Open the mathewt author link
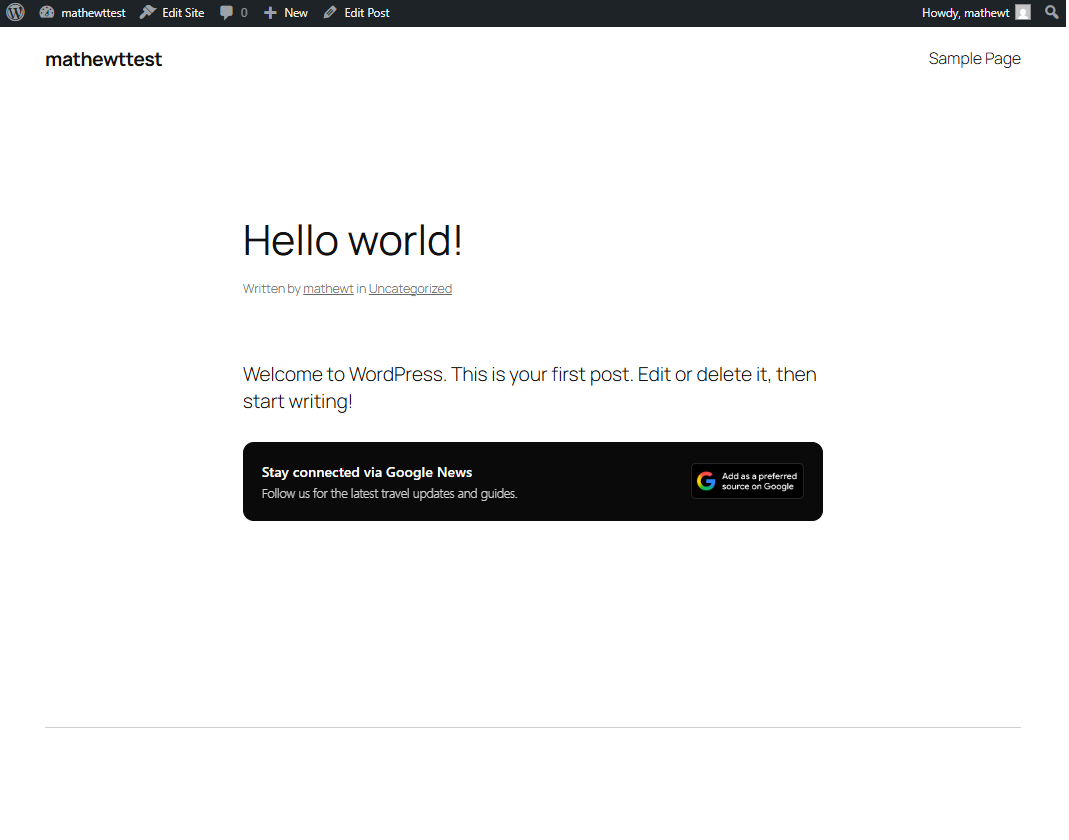Image resolution: width=1069 pixels, height=840 pixels. point(328,289)
